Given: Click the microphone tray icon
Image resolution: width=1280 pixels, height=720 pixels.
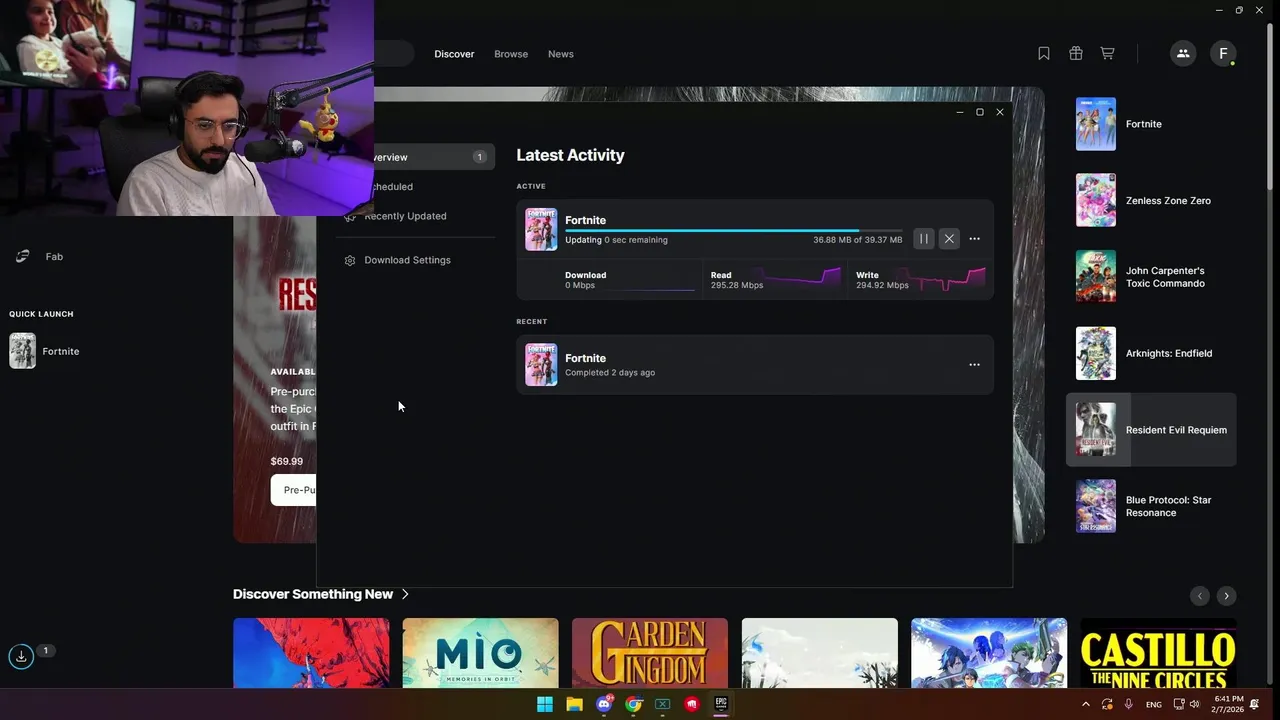Looking at the screenshot, I should pos(1128,704).
